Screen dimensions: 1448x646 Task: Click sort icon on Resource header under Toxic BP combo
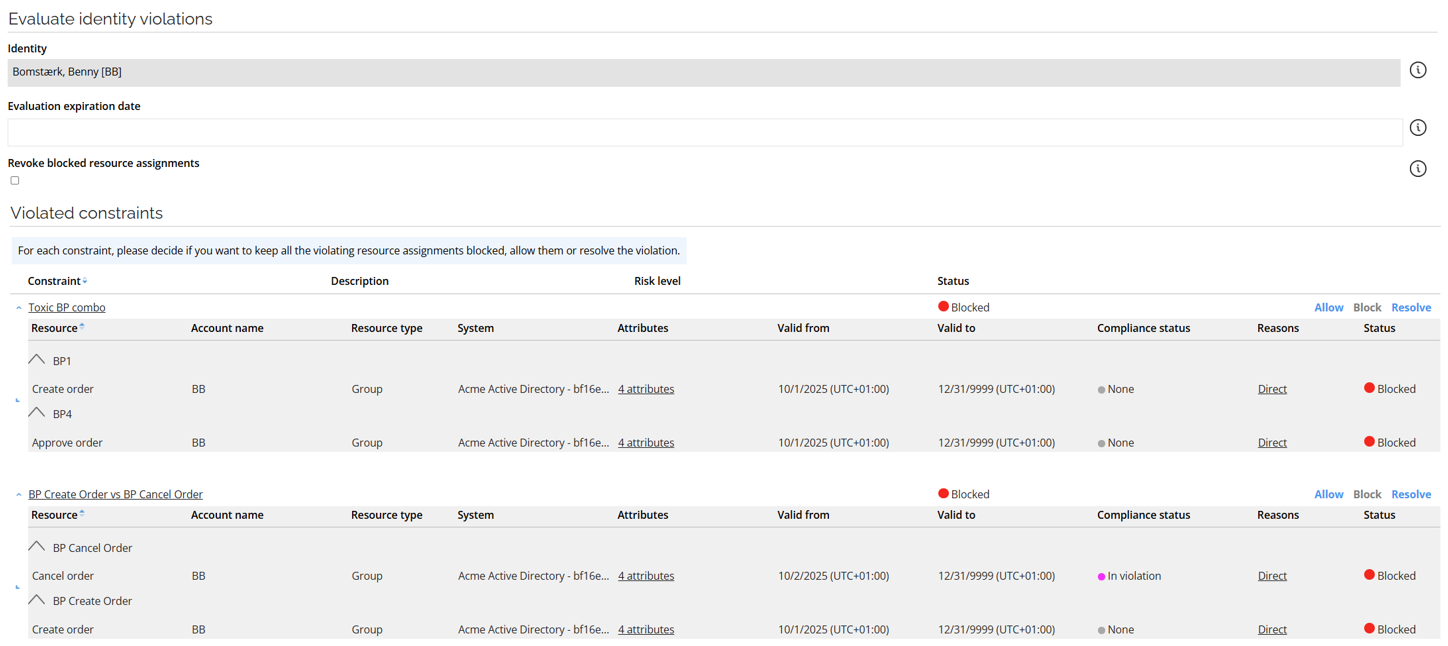tap(82, 327)
